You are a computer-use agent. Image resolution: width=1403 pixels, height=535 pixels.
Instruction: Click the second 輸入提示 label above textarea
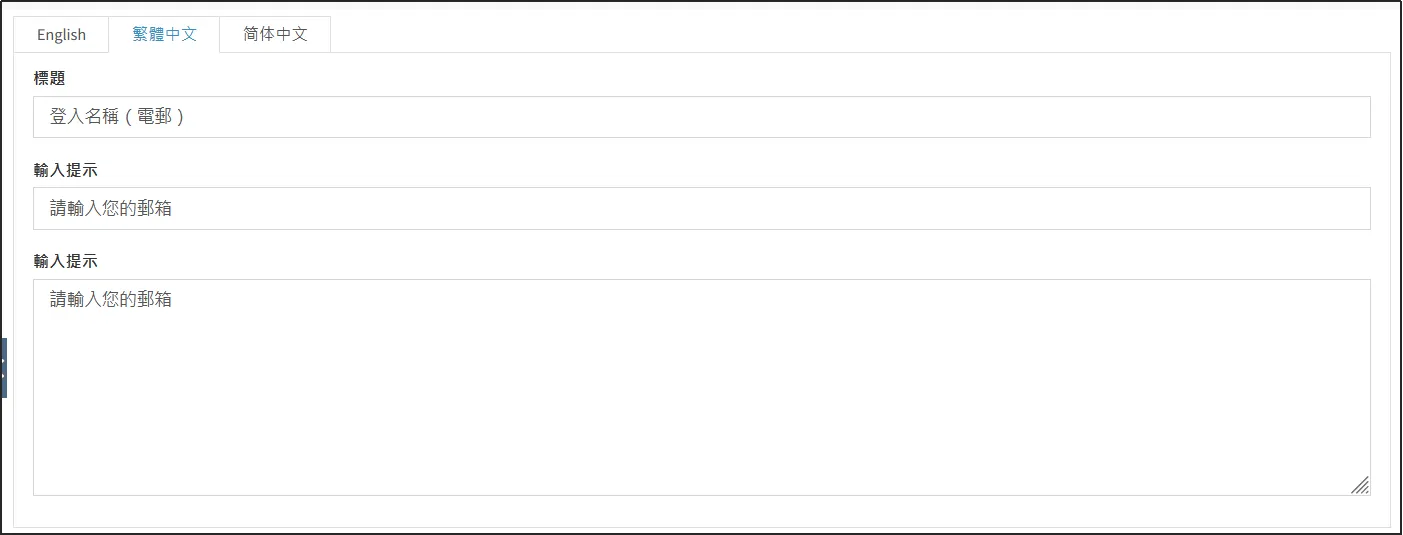pyautogui.click(x=65, y=262)
